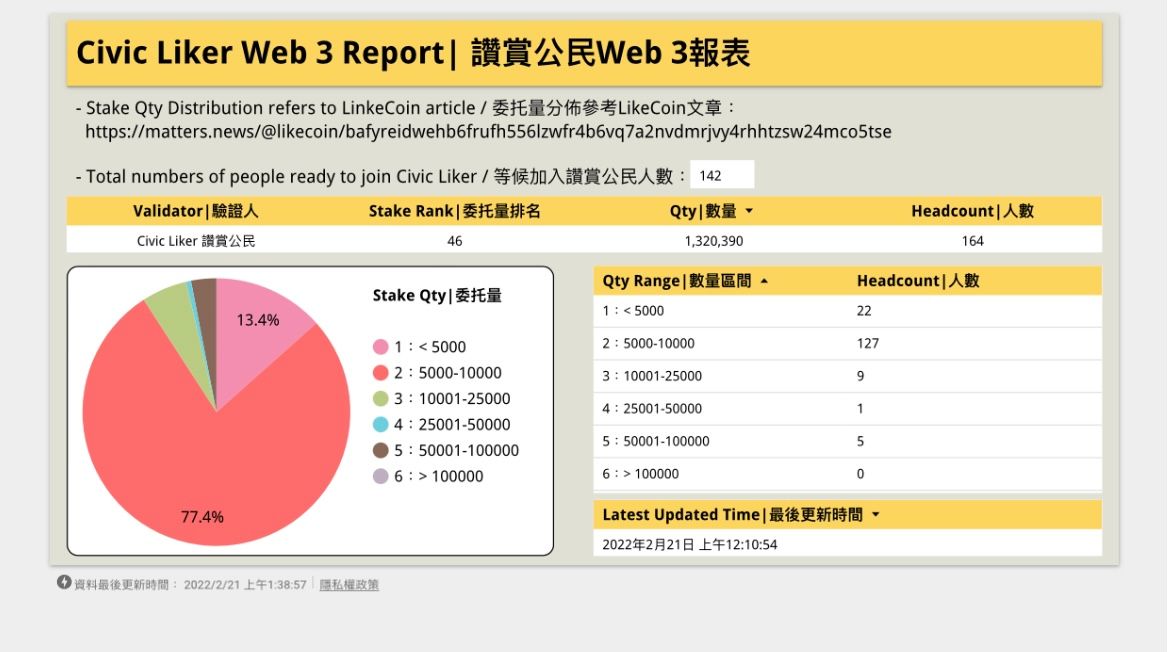Sort by the Qty|數量 column dropdown arrow
Image resolution: width=1170 pixels, height=652 pixels.
749,211
